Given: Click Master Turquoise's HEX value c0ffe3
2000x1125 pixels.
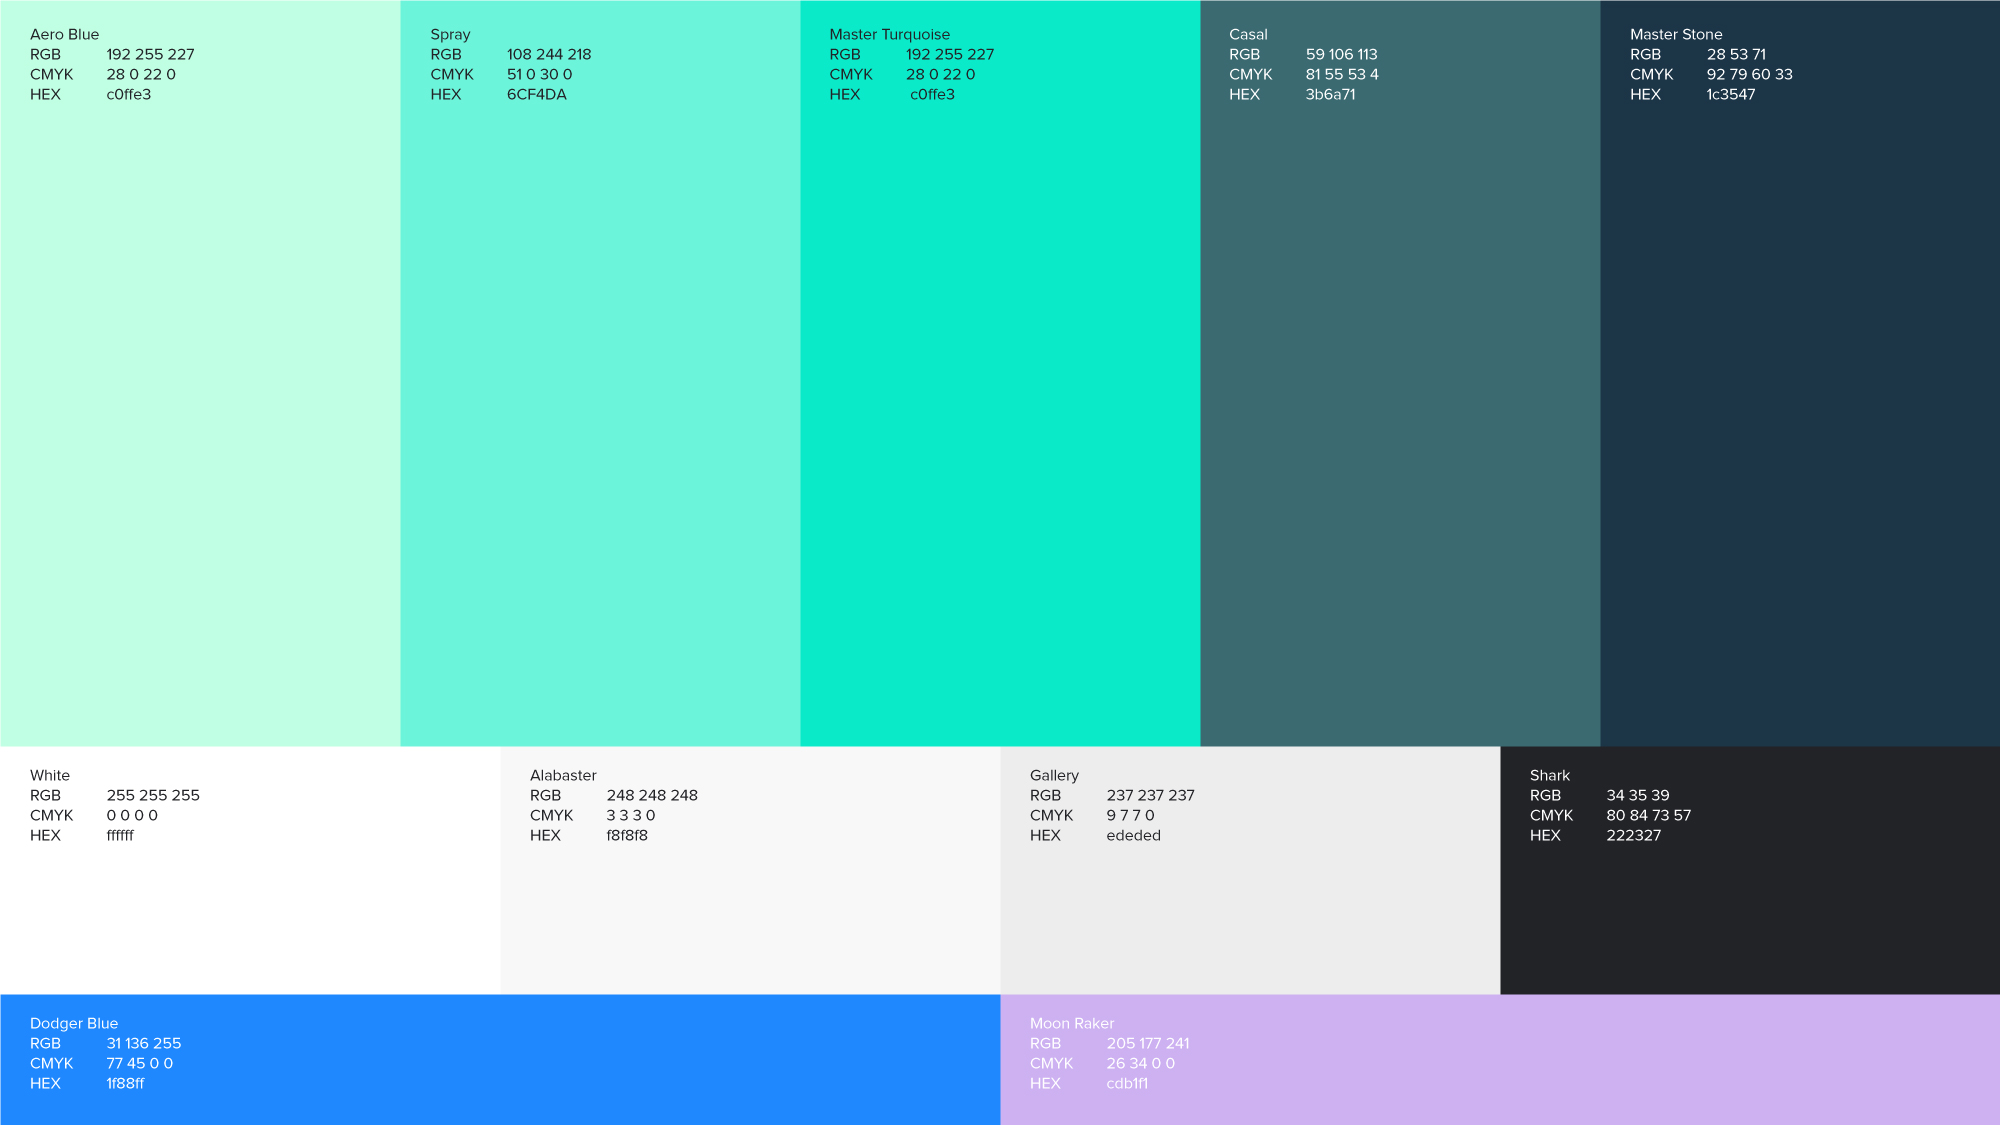Looking at the screenshot, I should 932,94.
